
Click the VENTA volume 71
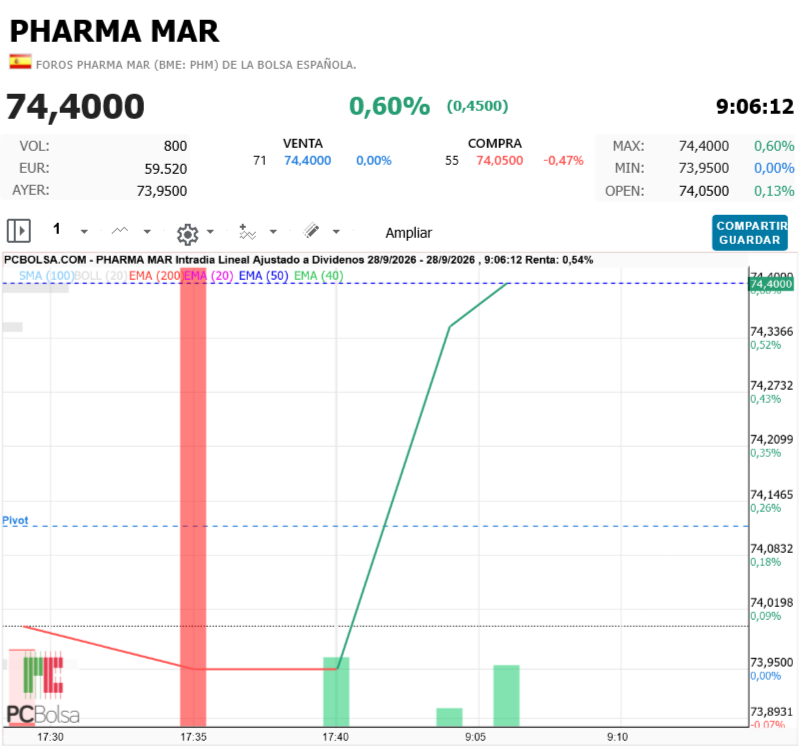[260, 161]
